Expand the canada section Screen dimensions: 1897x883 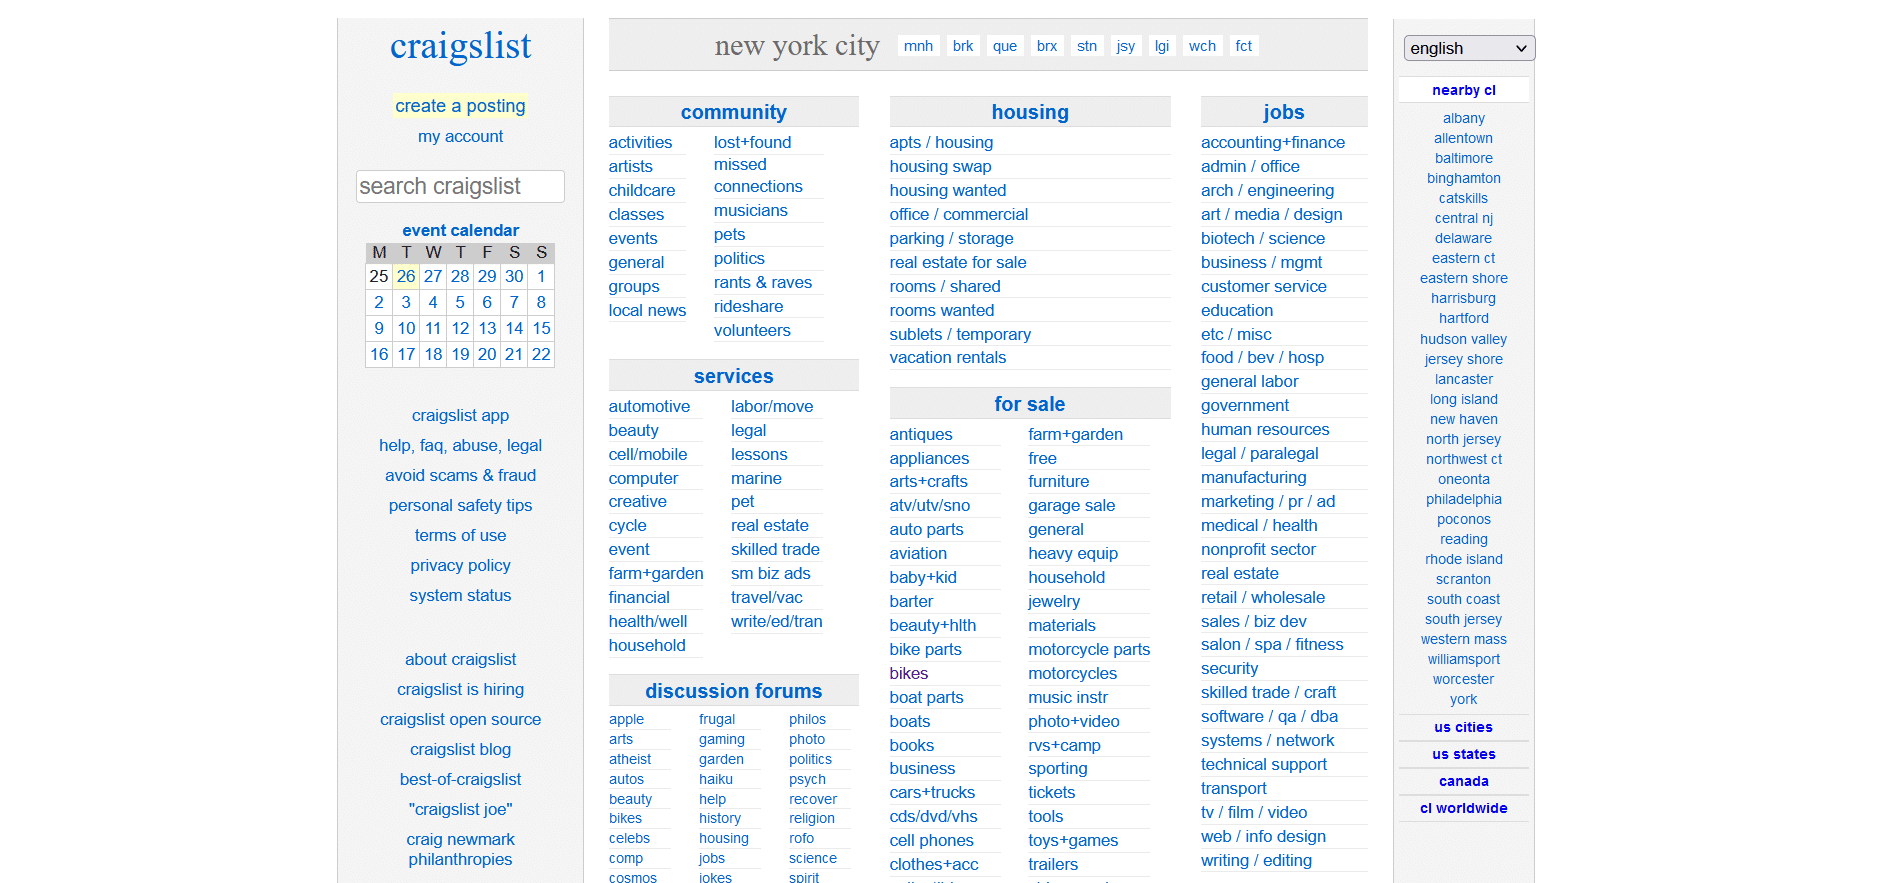click(x=1463, y=781)
